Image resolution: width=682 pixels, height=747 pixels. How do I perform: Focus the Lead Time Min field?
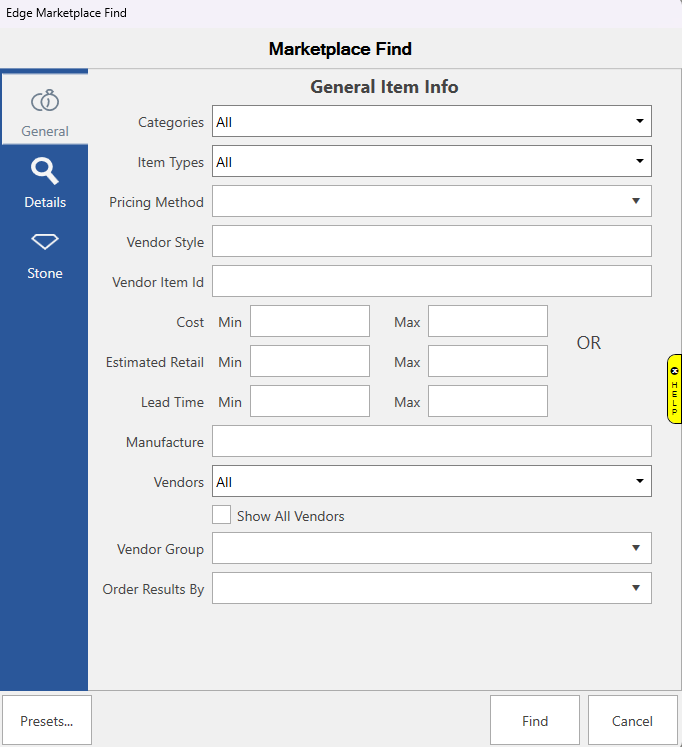coord(310,401)
